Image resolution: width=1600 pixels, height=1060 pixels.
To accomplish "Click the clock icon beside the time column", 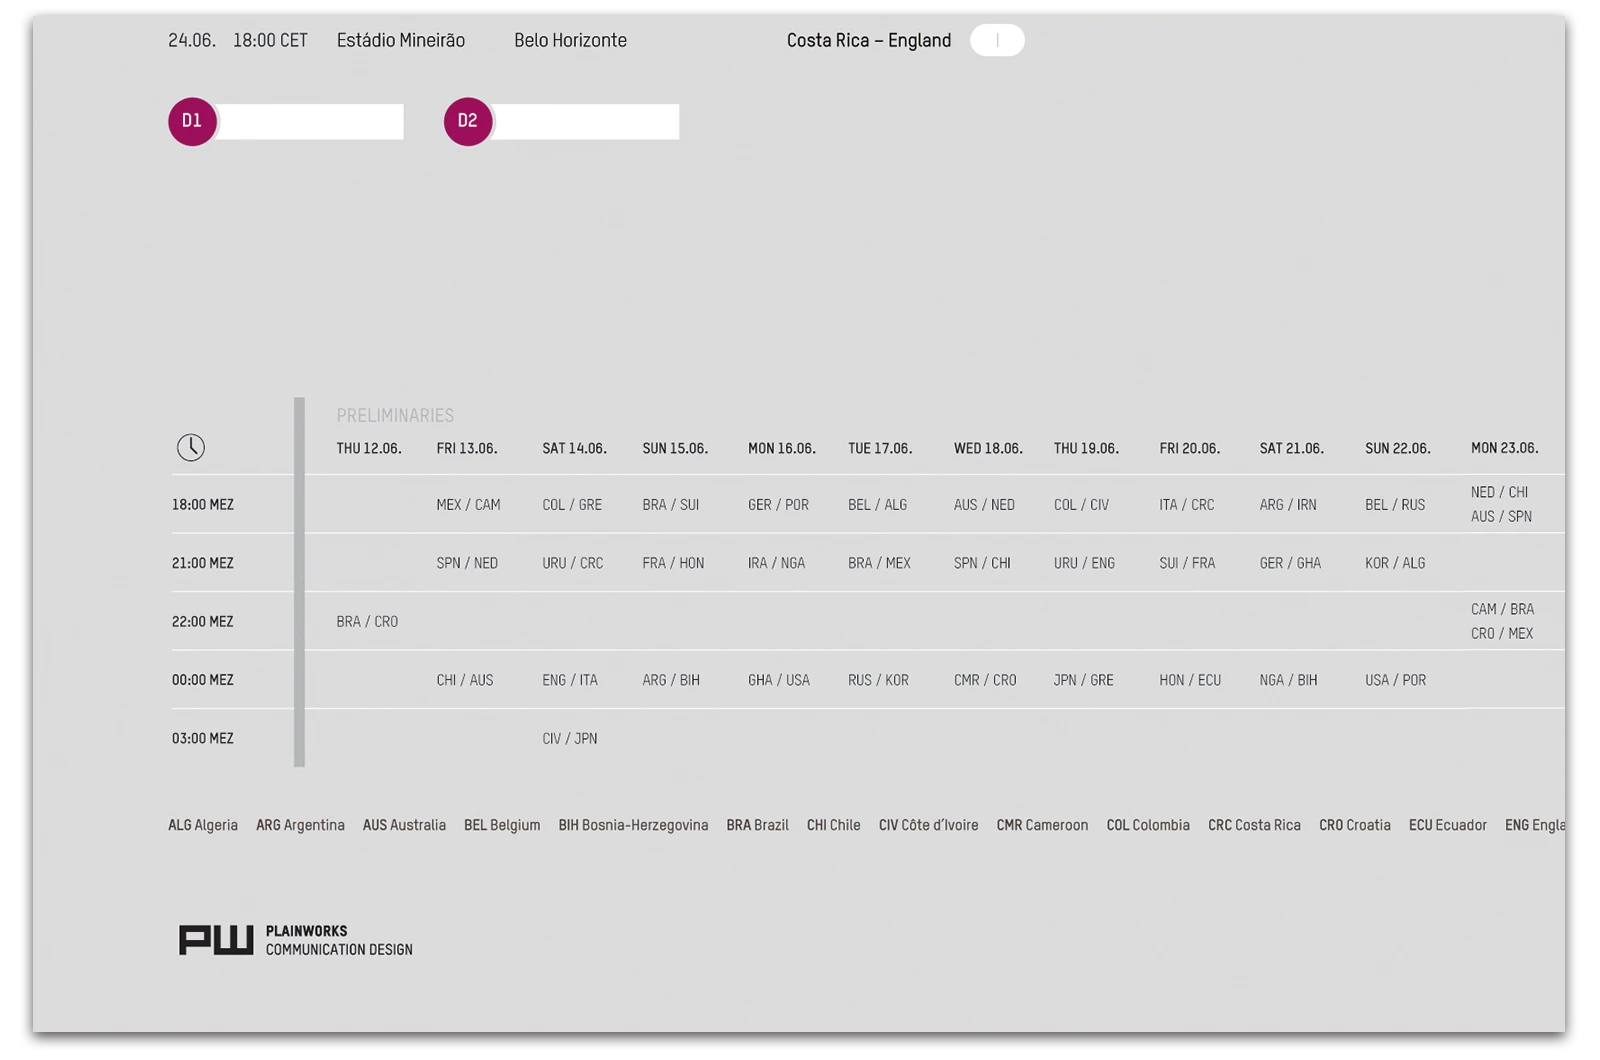I will (192, 447).
